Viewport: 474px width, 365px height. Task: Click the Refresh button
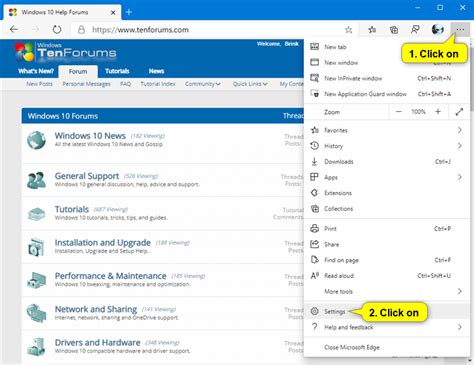pyautogui.click(x=57, y=30)
